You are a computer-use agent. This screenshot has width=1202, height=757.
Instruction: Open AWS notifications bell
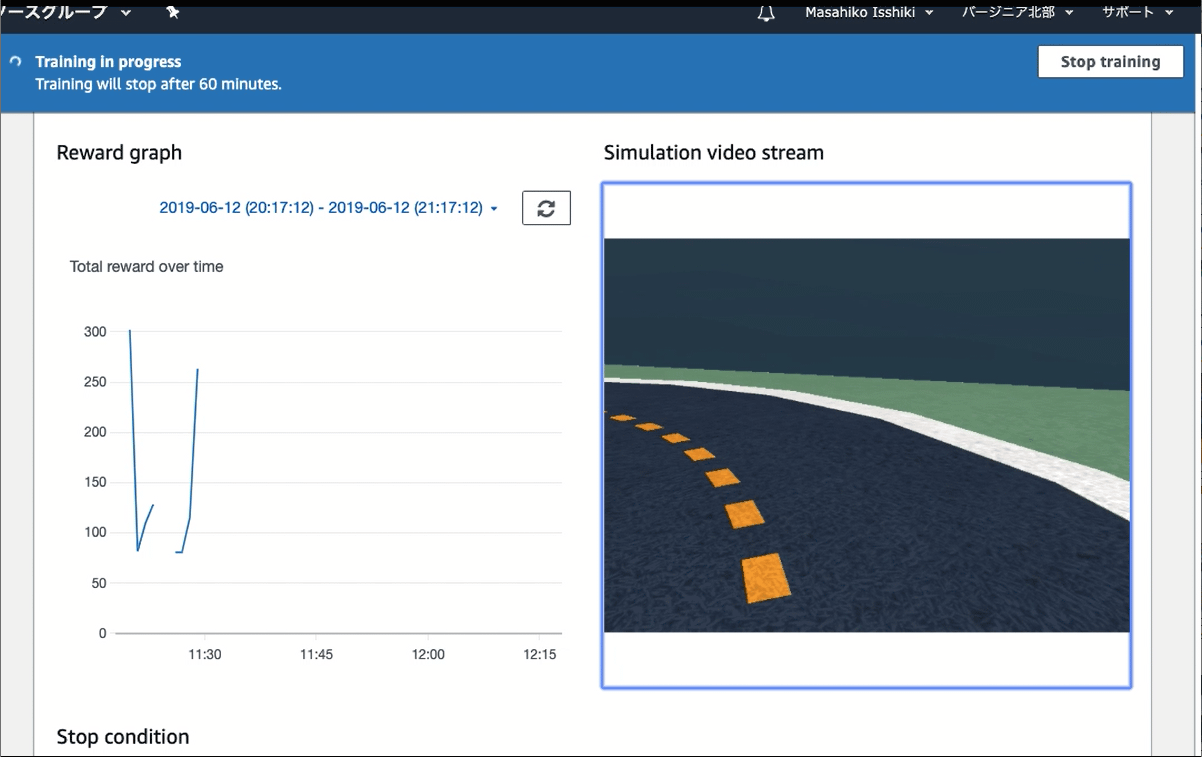(x=764, y=13)
